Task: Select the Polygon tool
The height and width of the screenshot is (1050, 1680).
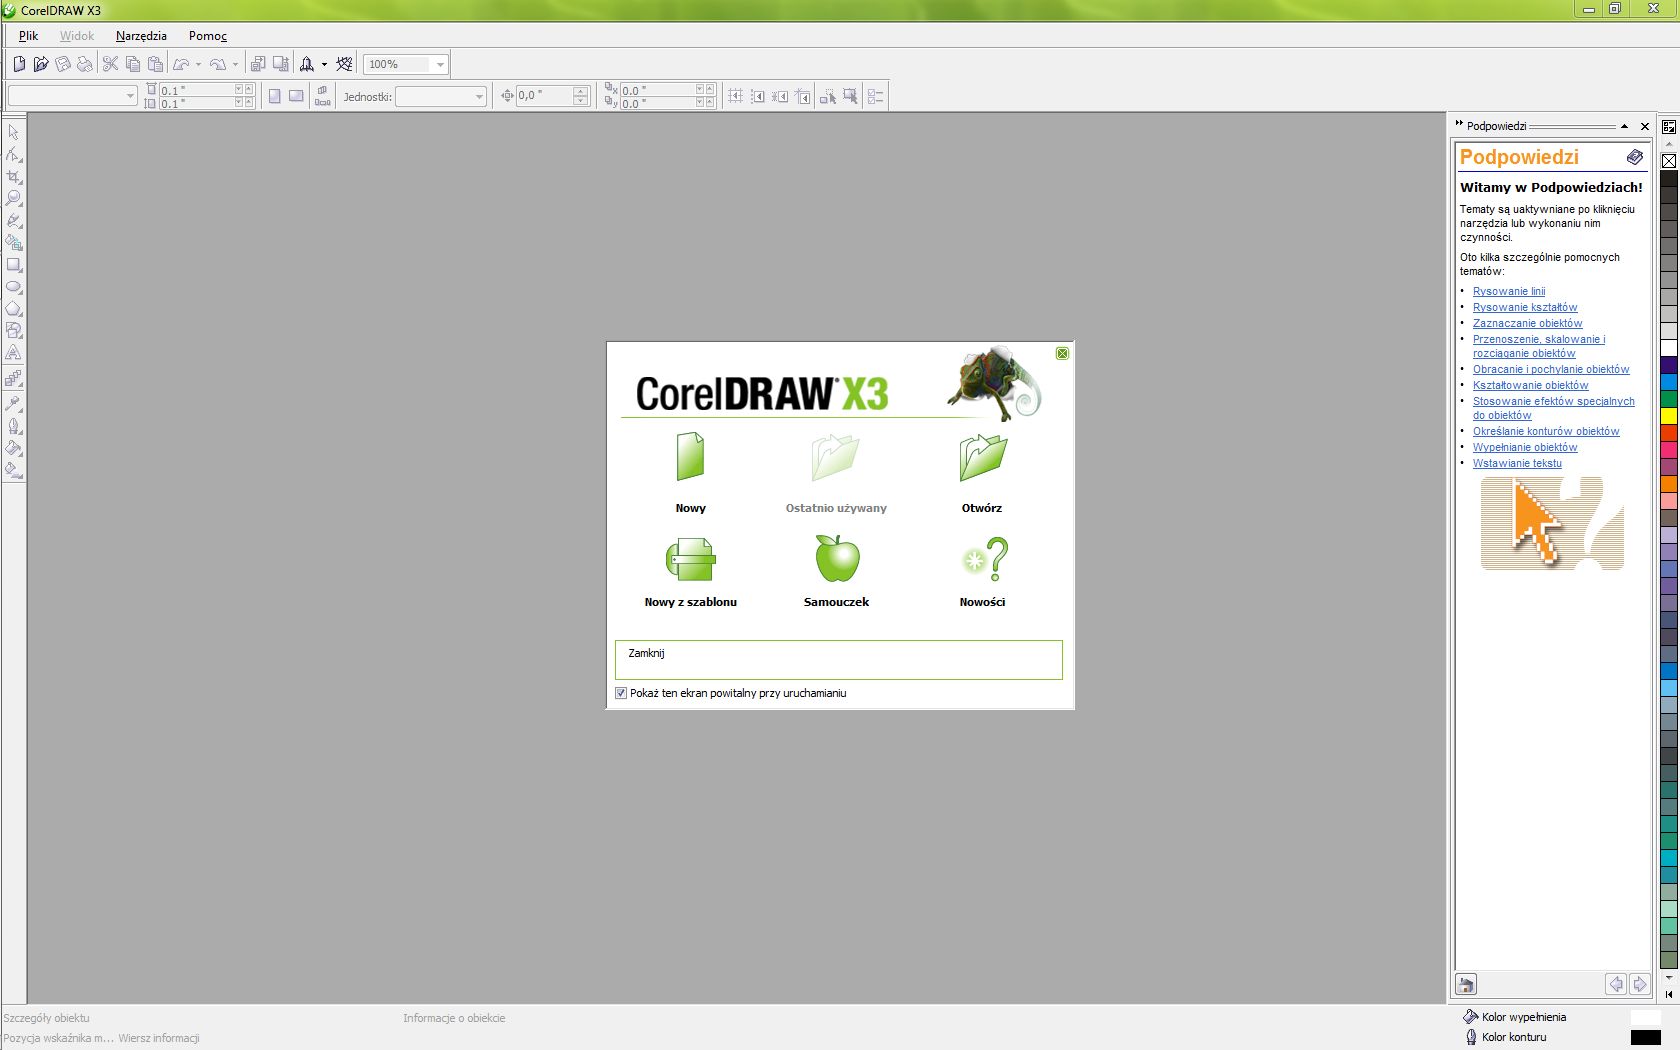Action: [x=14, y=309]
